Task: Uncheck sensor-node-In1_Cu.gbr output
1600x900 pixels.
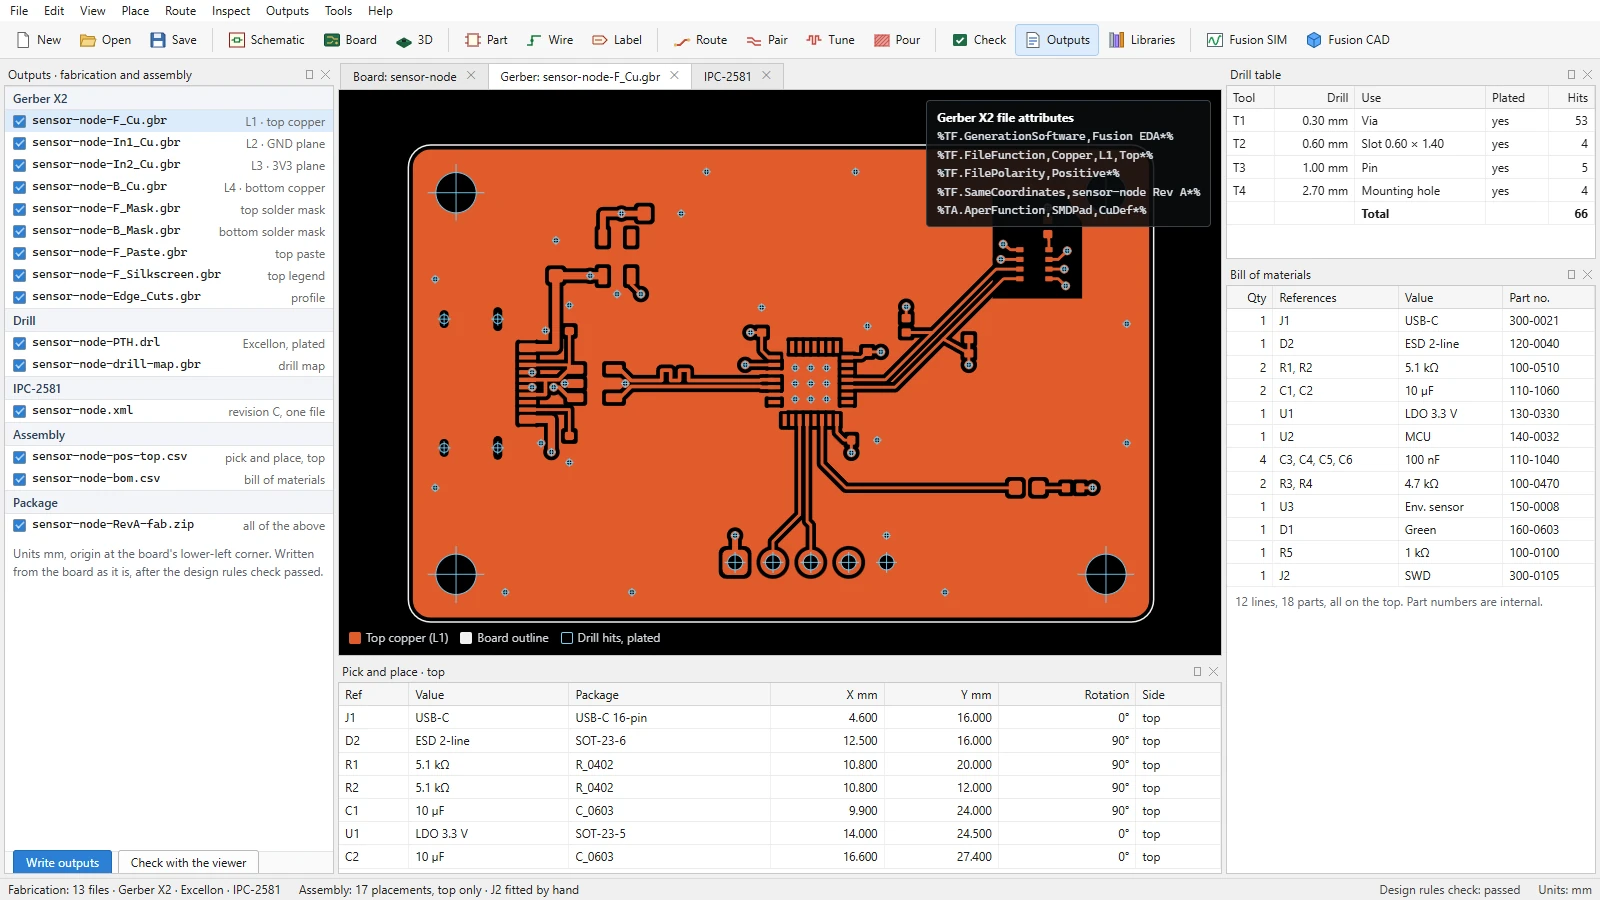Action: pyautogui.click(x=19, y=143)
